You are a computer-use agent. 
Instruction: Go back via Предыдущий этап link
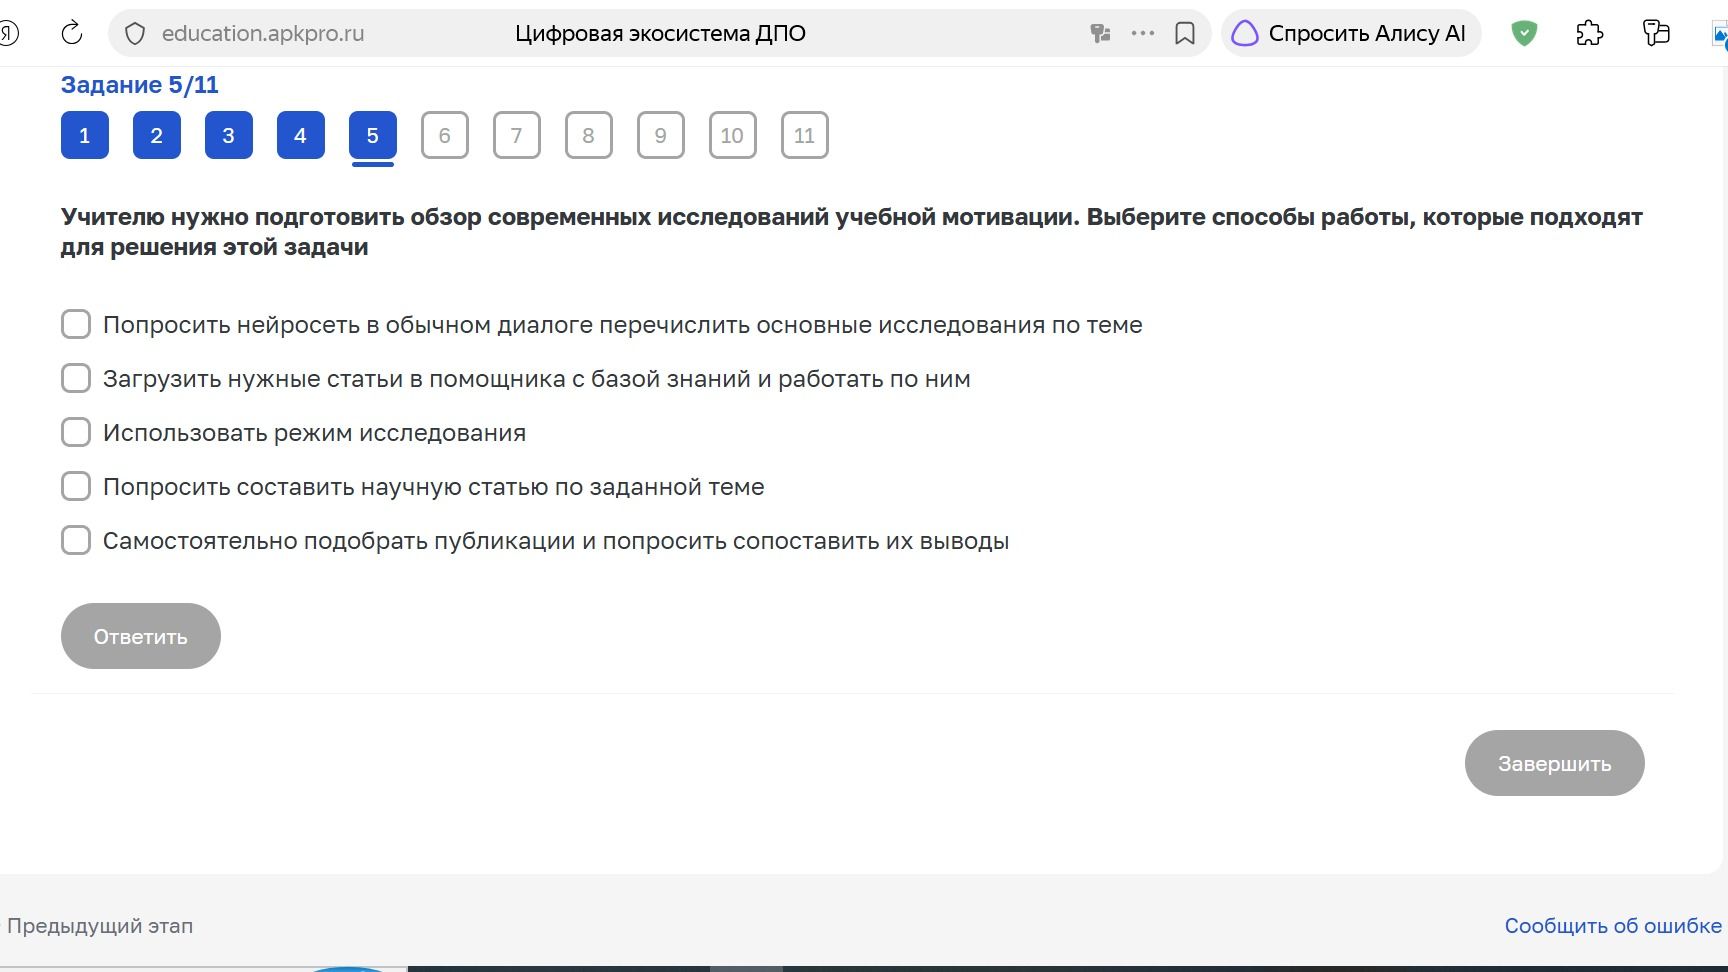pyautogui.click(x=99, y=926)
